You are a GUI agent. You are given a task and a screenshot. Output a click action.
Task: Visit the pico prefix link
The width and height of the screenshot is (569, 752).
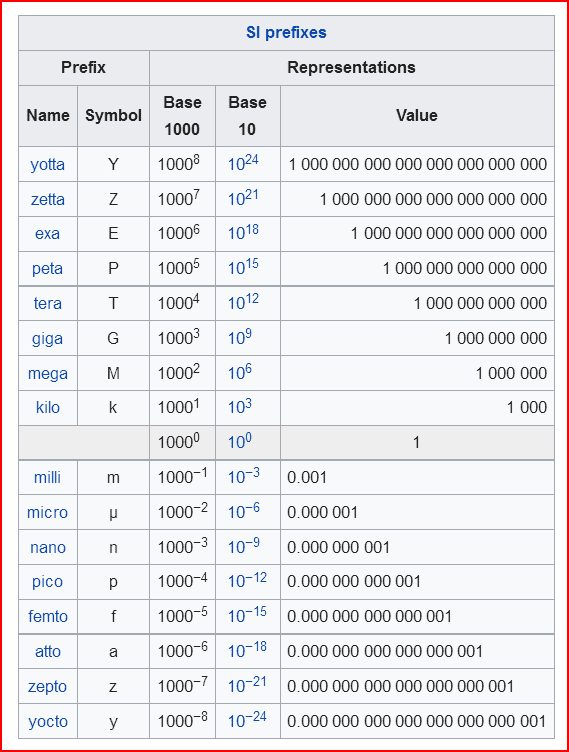click(47, 582)
